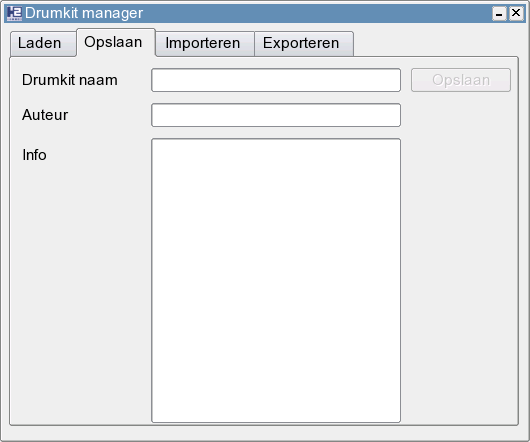Click the Hydrogen H2 icon in title bar

(14, 14)
